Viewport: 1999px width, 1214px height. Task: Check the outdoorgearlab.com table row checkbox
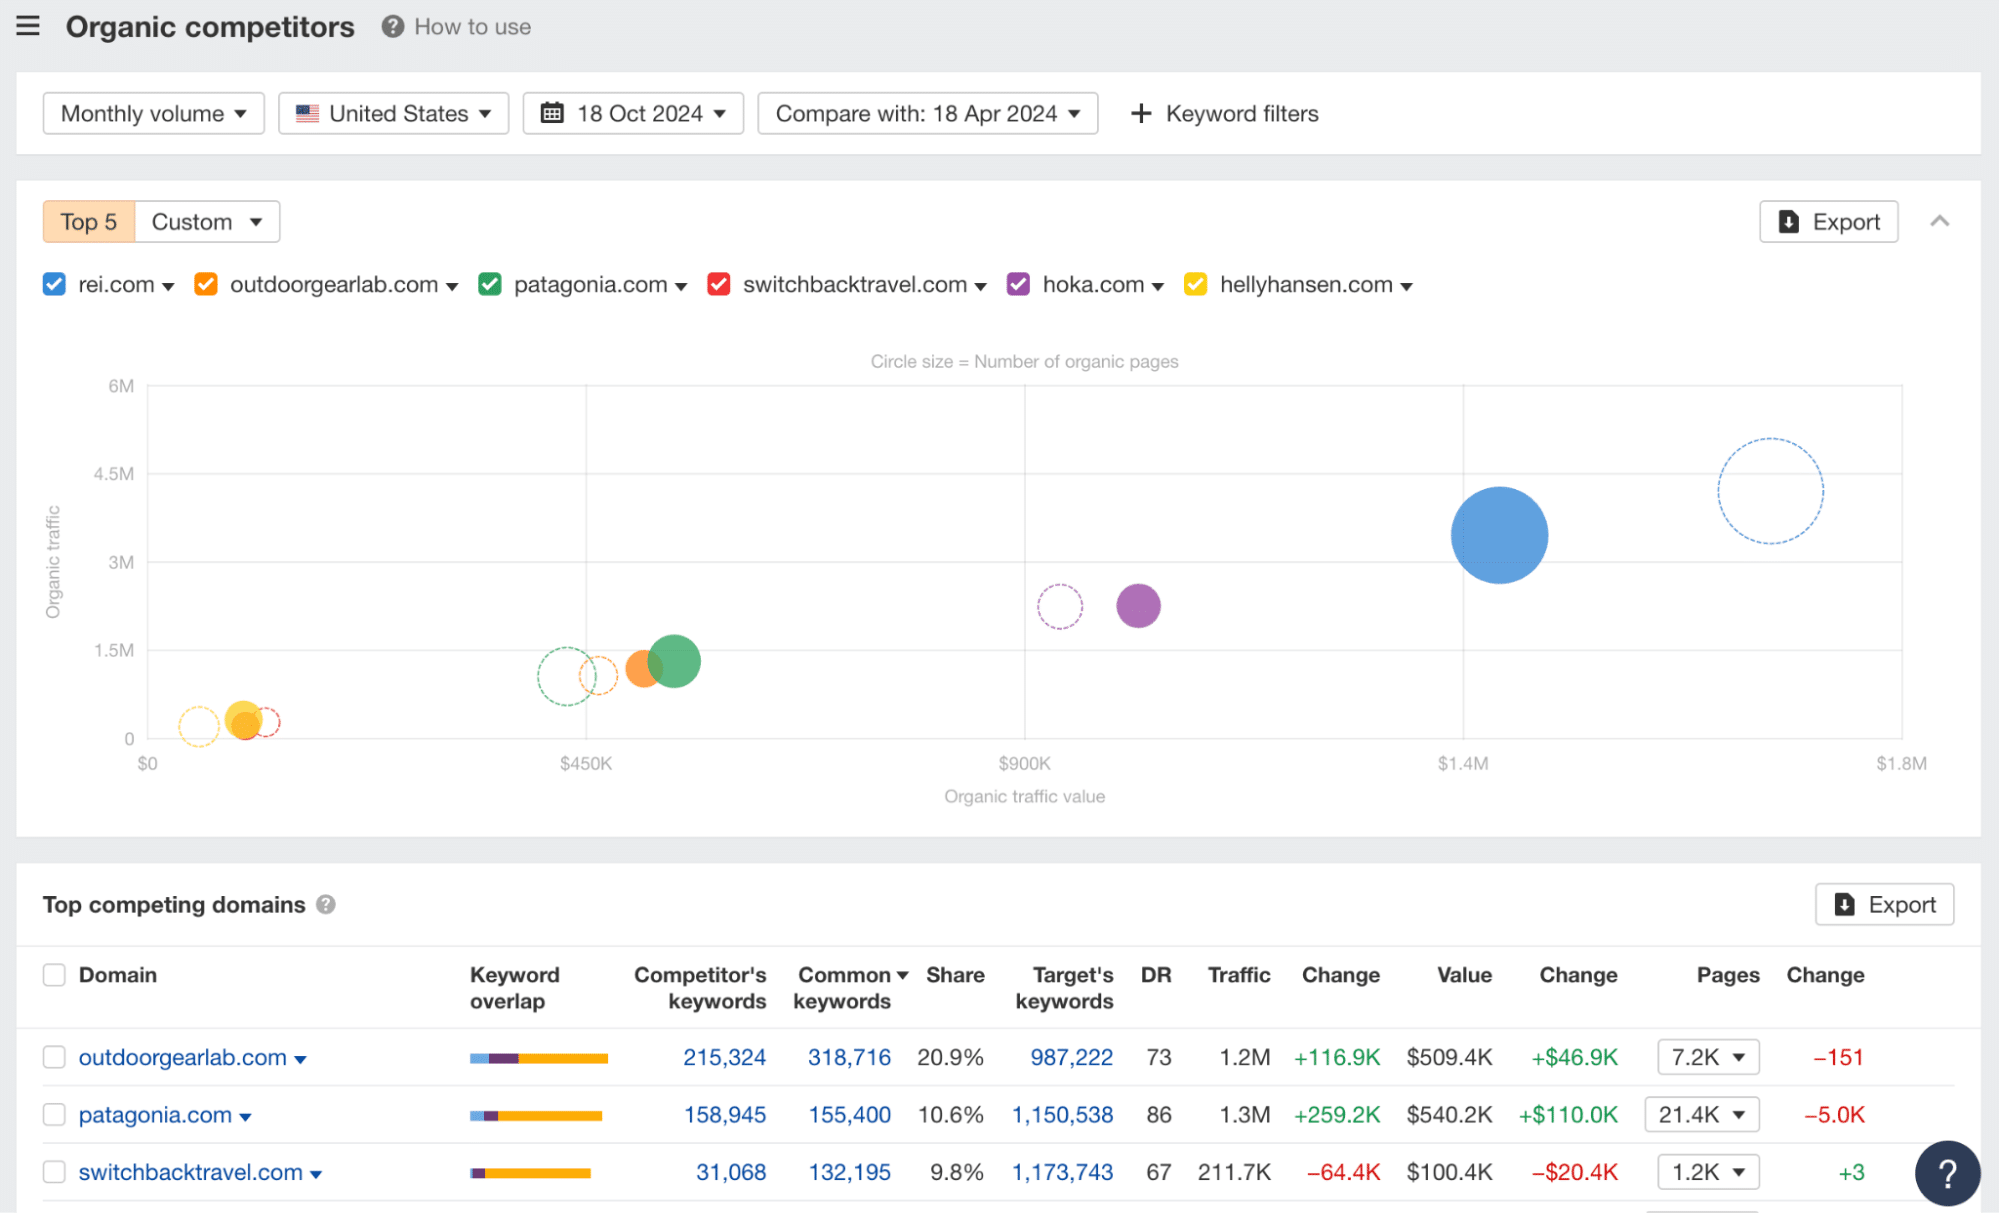(54, 1057)
